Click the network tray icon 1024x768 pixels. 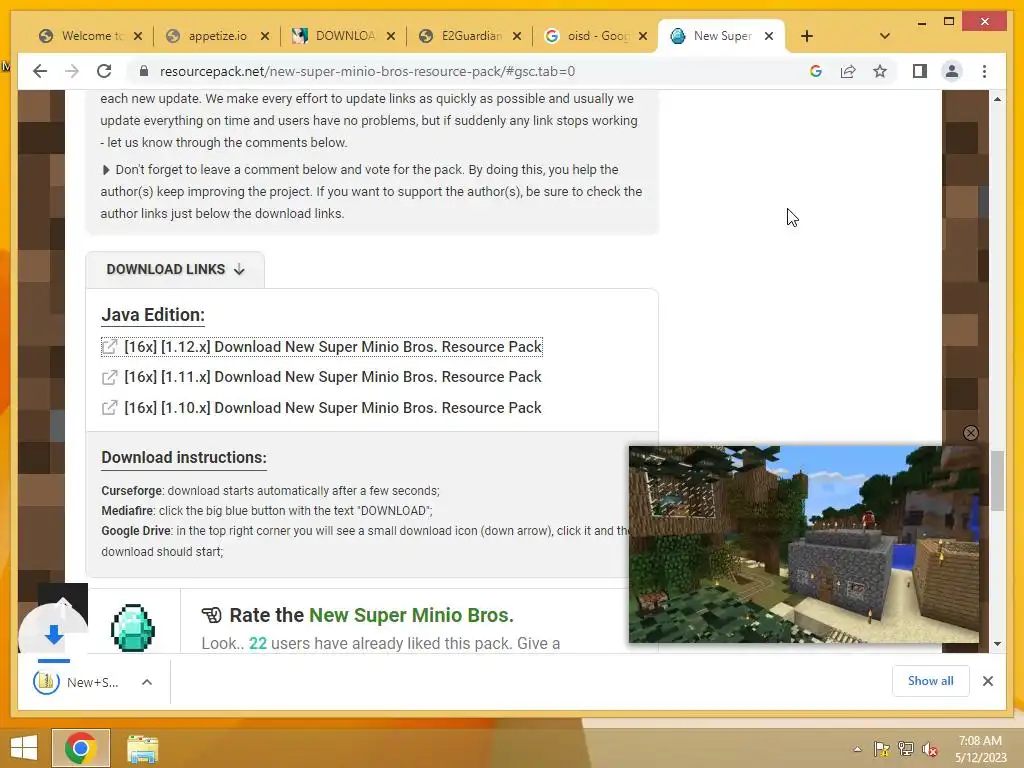click(905, 749)
